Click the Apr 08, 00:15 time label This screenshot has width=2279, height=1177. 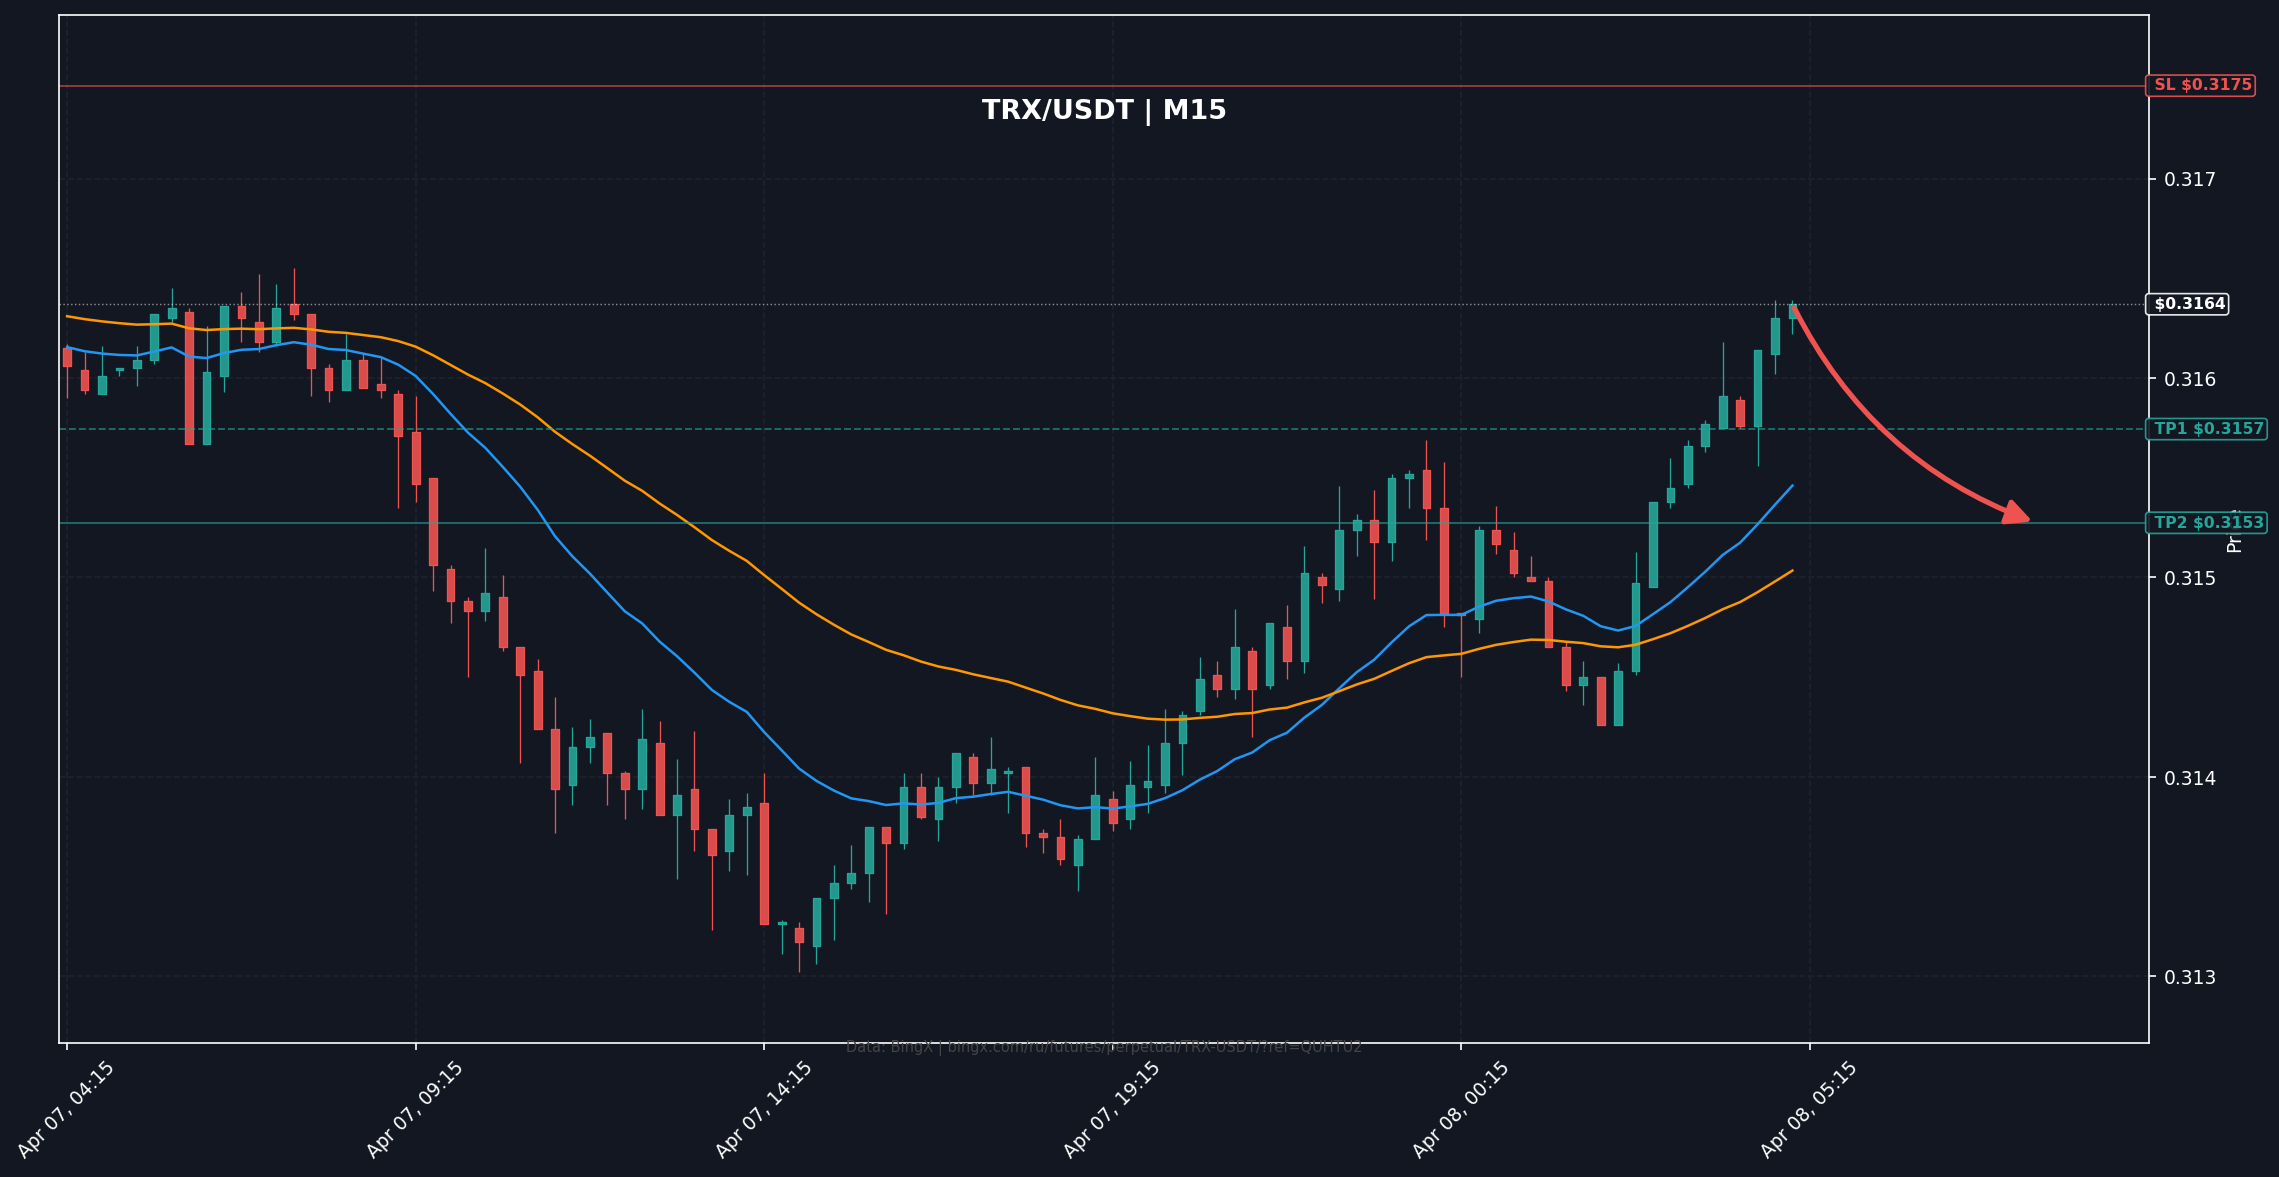tap(1460, 1110)
